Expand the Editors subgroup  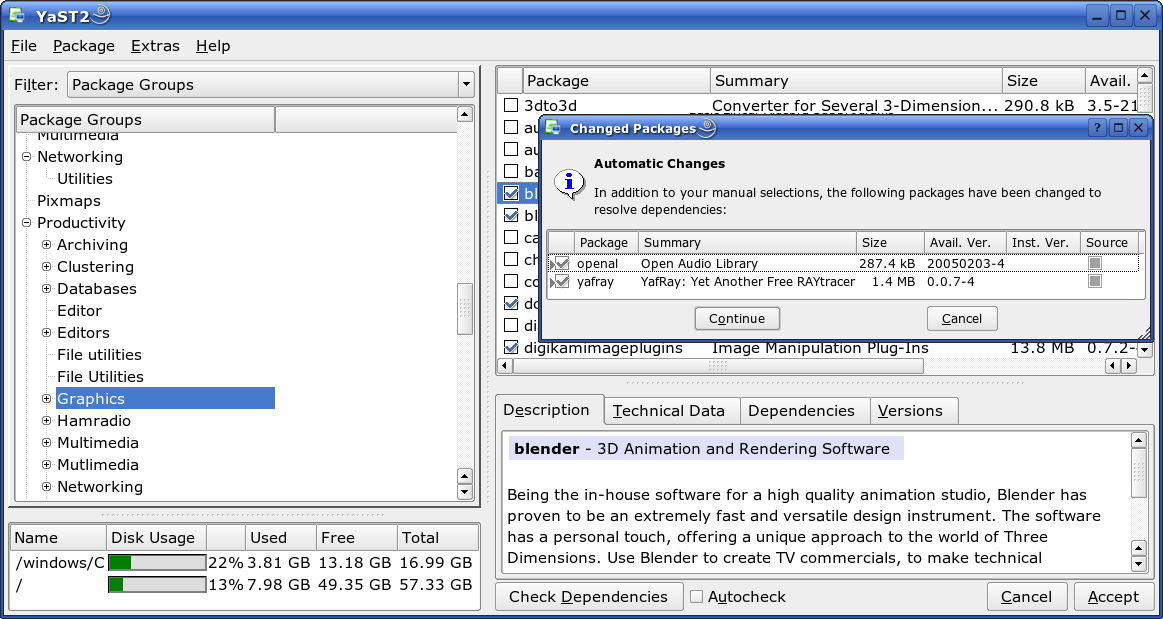click(x=47, y=333)
